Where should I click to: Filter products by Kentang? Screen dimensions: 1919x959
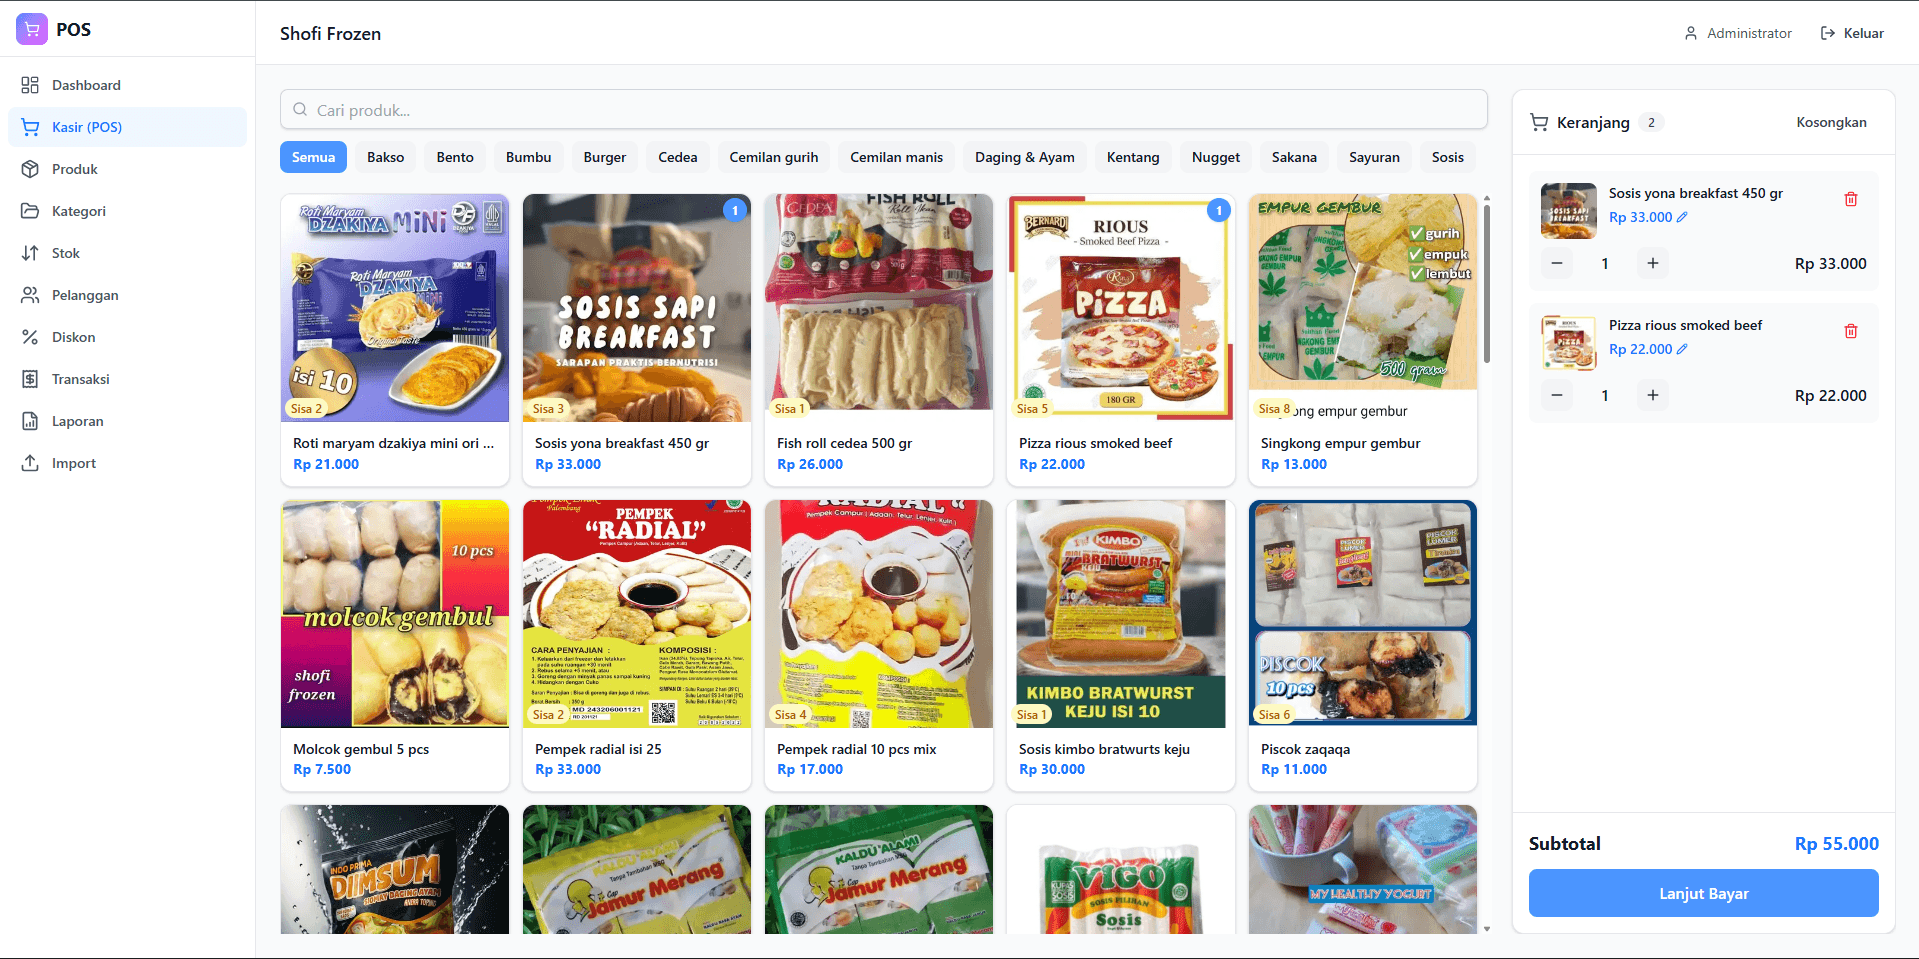tap(1133, 157)
